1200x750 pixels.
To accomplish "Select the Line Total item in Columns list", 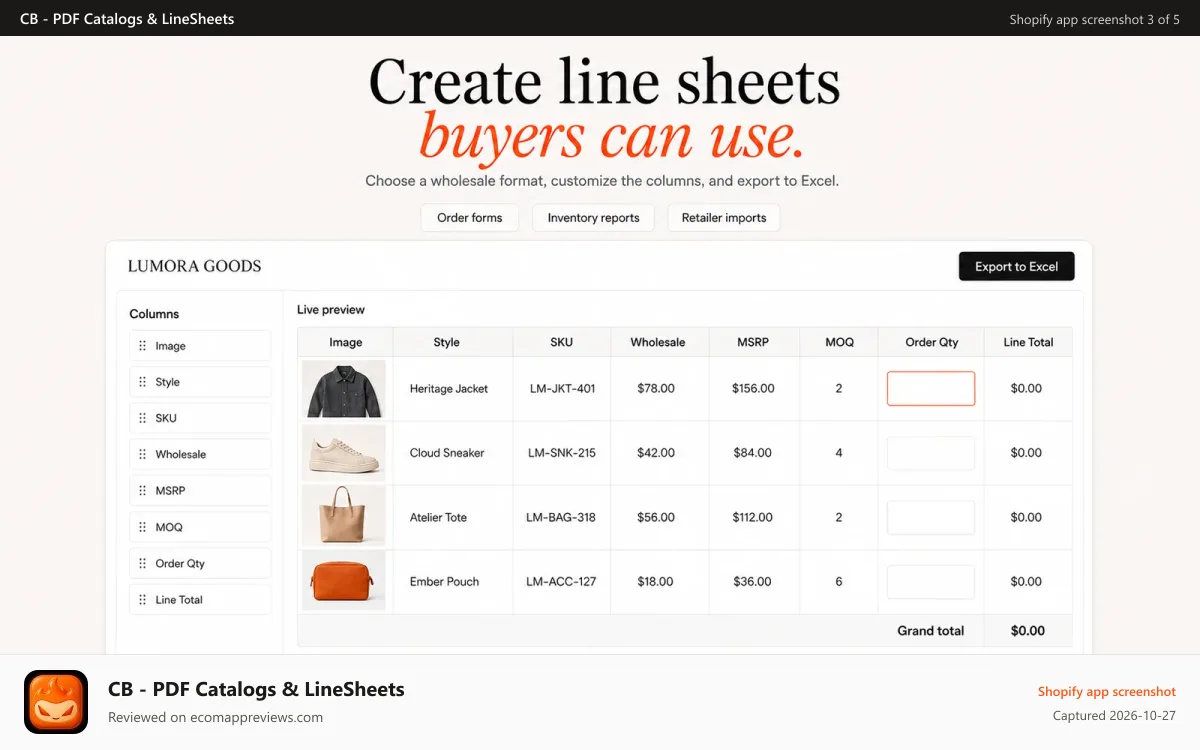I will point(200,600).
